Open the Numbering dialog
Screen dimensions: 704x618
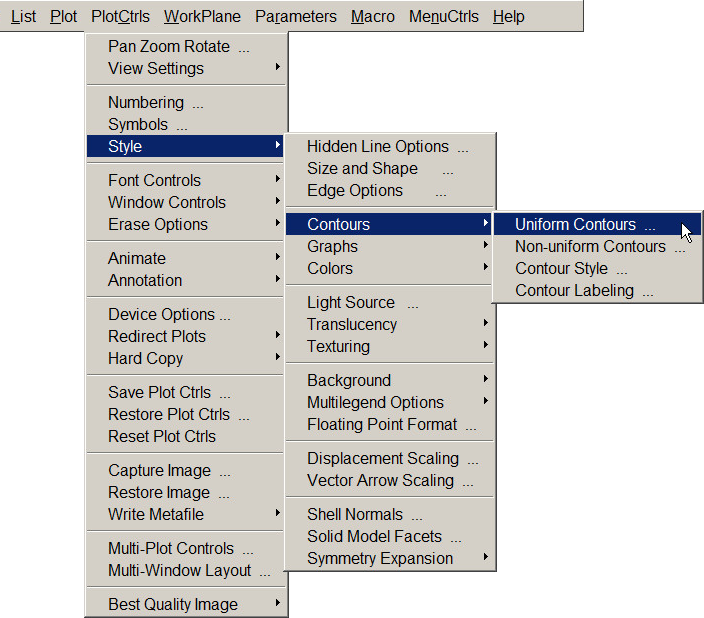[146, 103]
